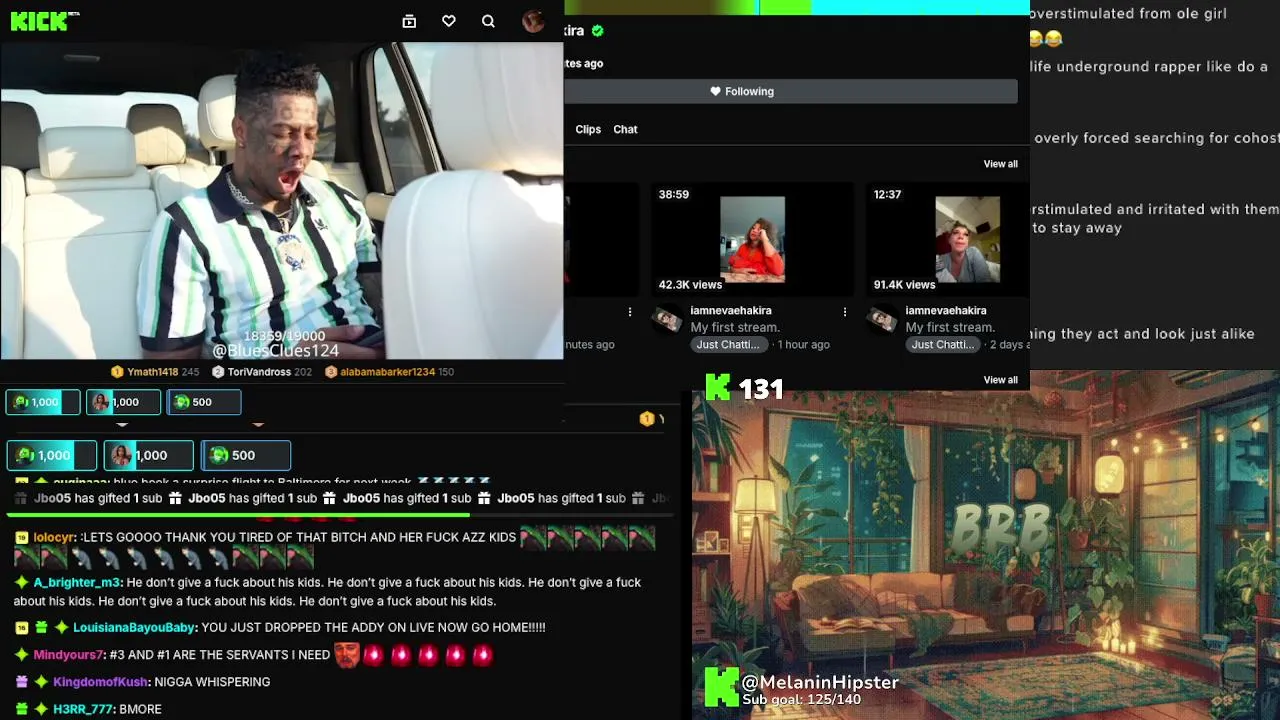1280x720 pixels.
Task: Click the channel avatar under the 38:59 video
Action: (x=667, y=319)
